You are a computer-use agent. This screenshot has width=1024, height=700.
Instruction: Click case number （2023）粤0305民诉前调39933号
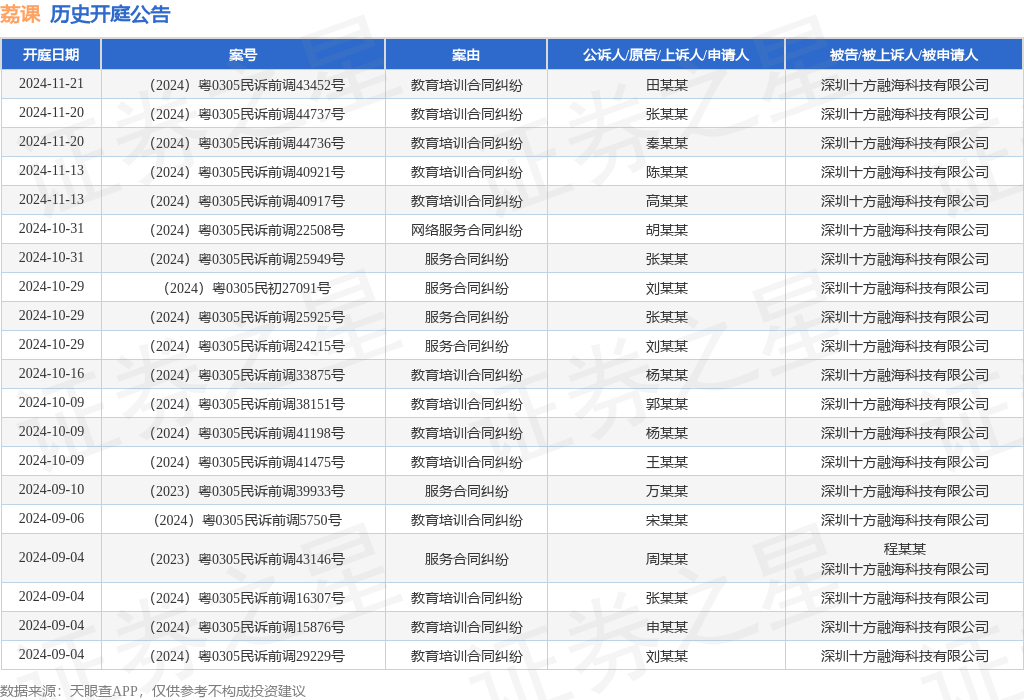242,490
